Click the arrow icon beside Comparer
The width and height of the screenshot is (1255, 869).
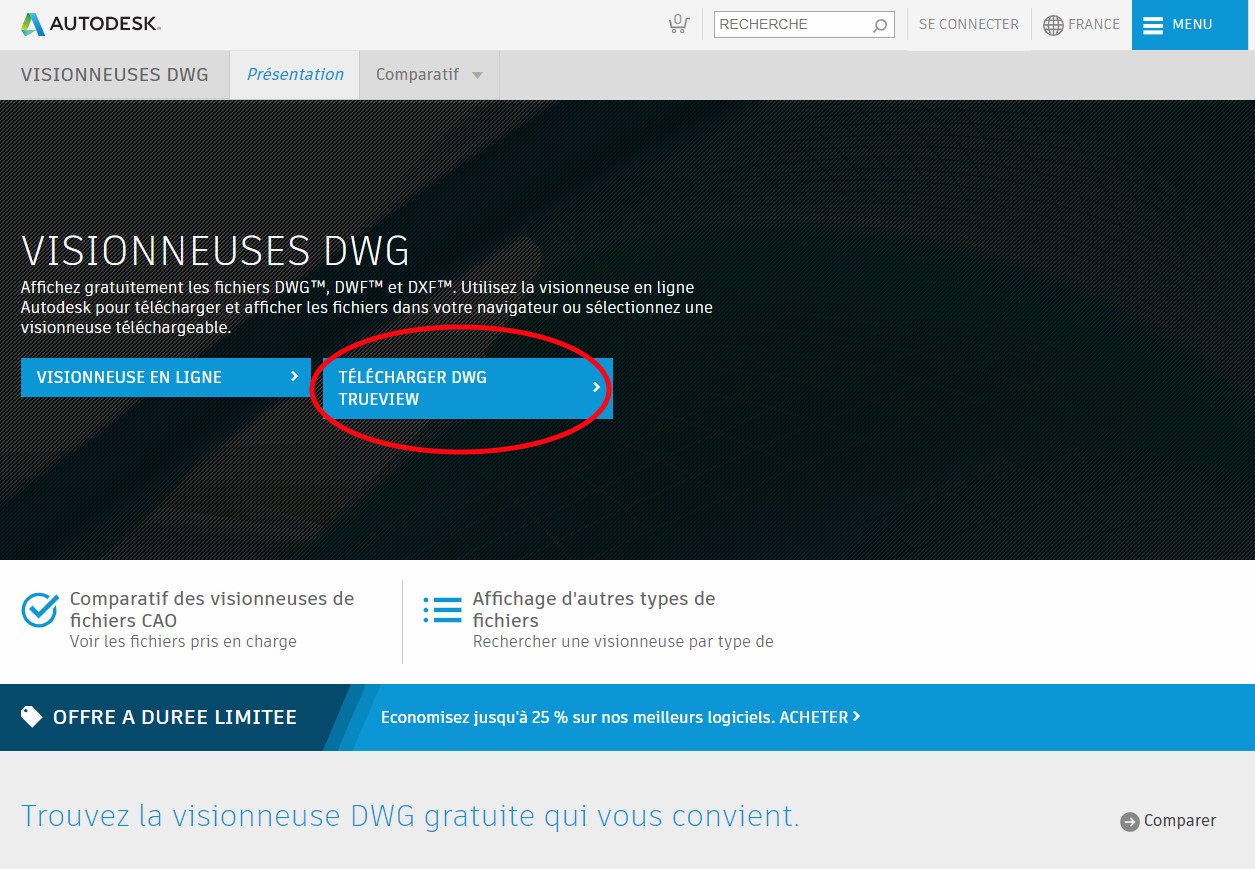click(x=1130, y=821)
